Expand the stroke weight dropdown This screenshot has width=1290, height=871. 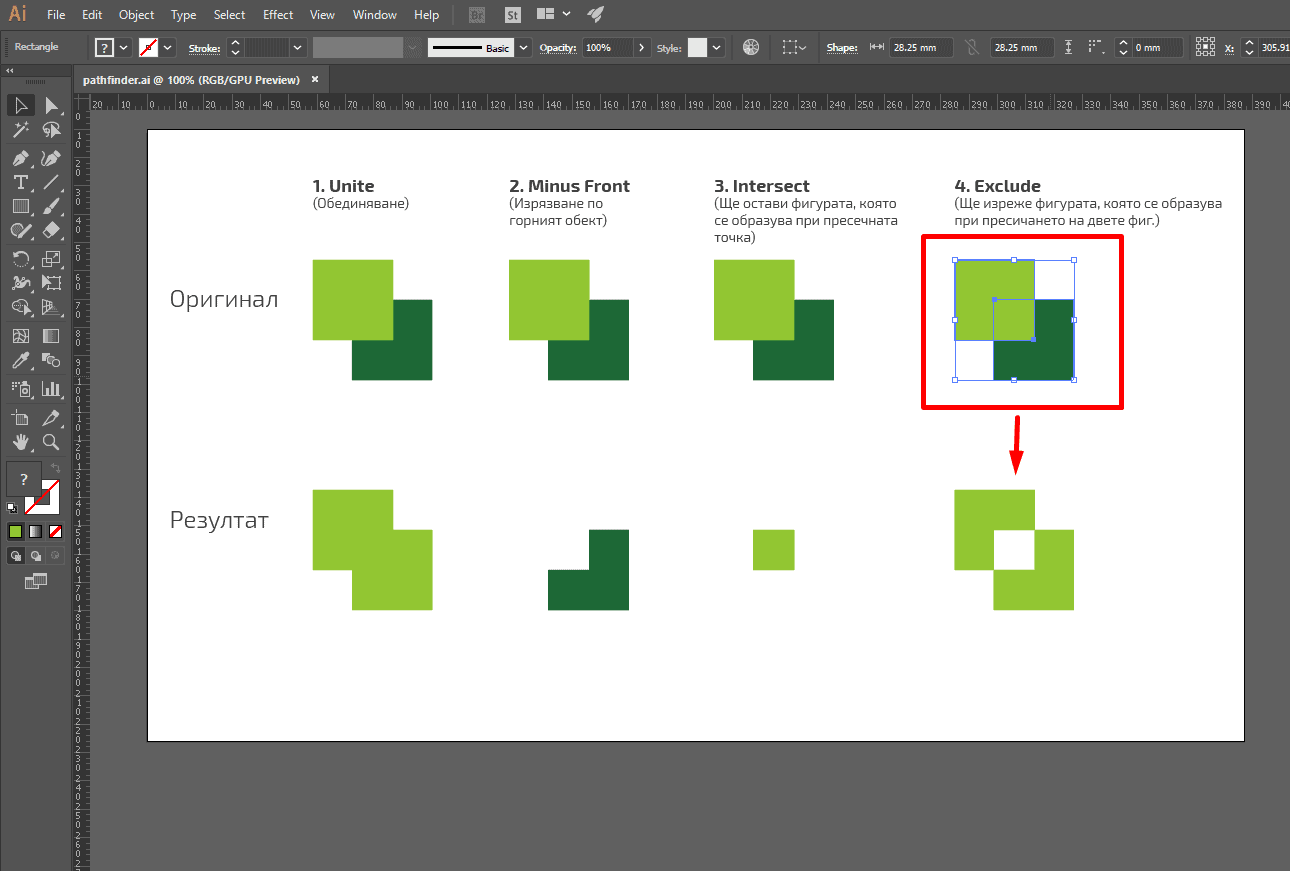pyautogui.click(x=298, y=47)
